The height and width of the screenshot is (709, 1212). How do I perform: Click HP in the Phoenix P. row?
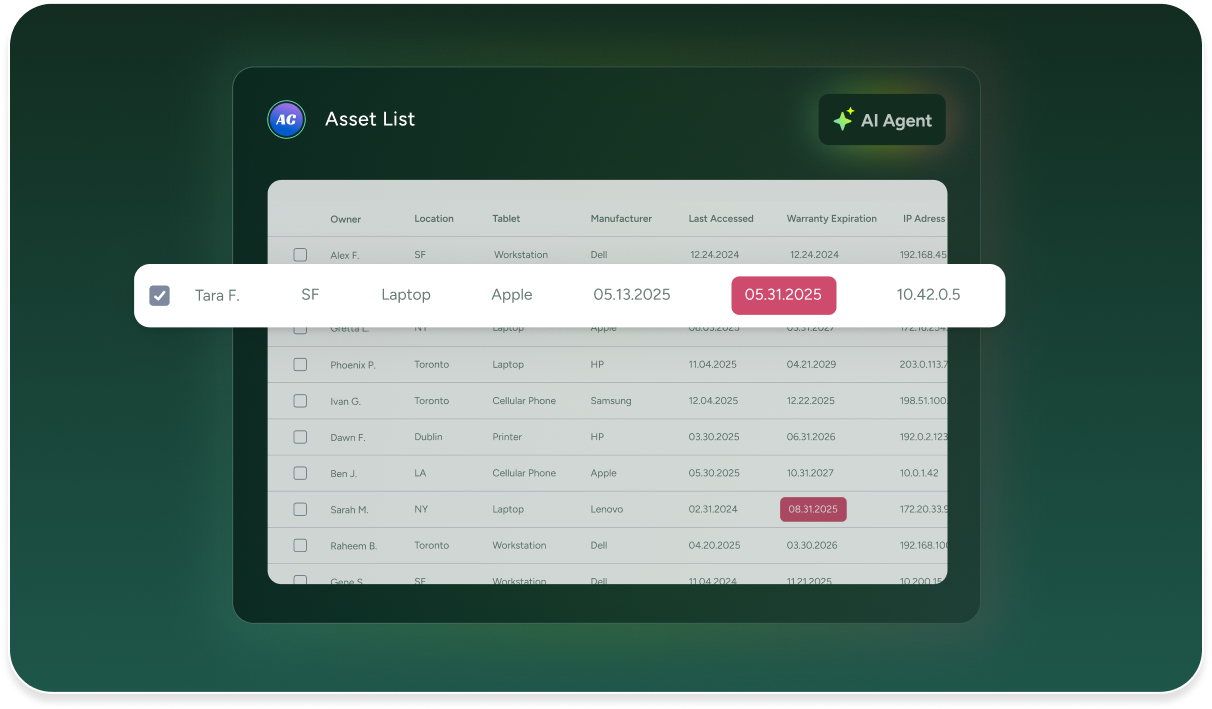(x=597, y=365)
